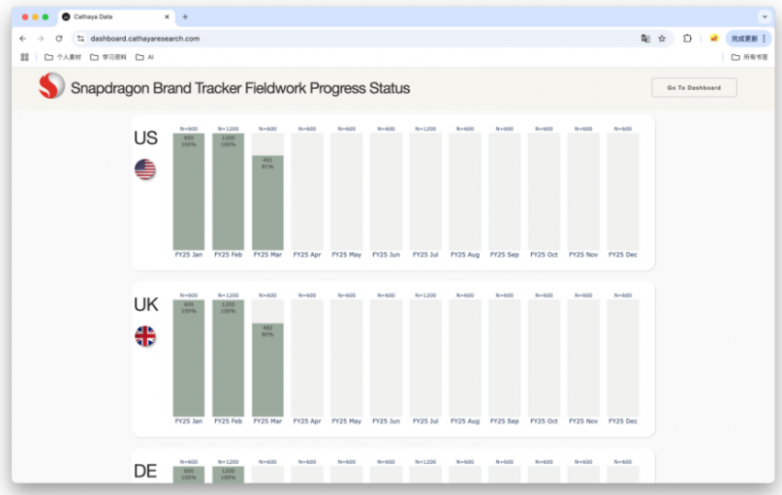782x495 pixels.
Task: Click the UK flag icon
Action: [145, 336]
